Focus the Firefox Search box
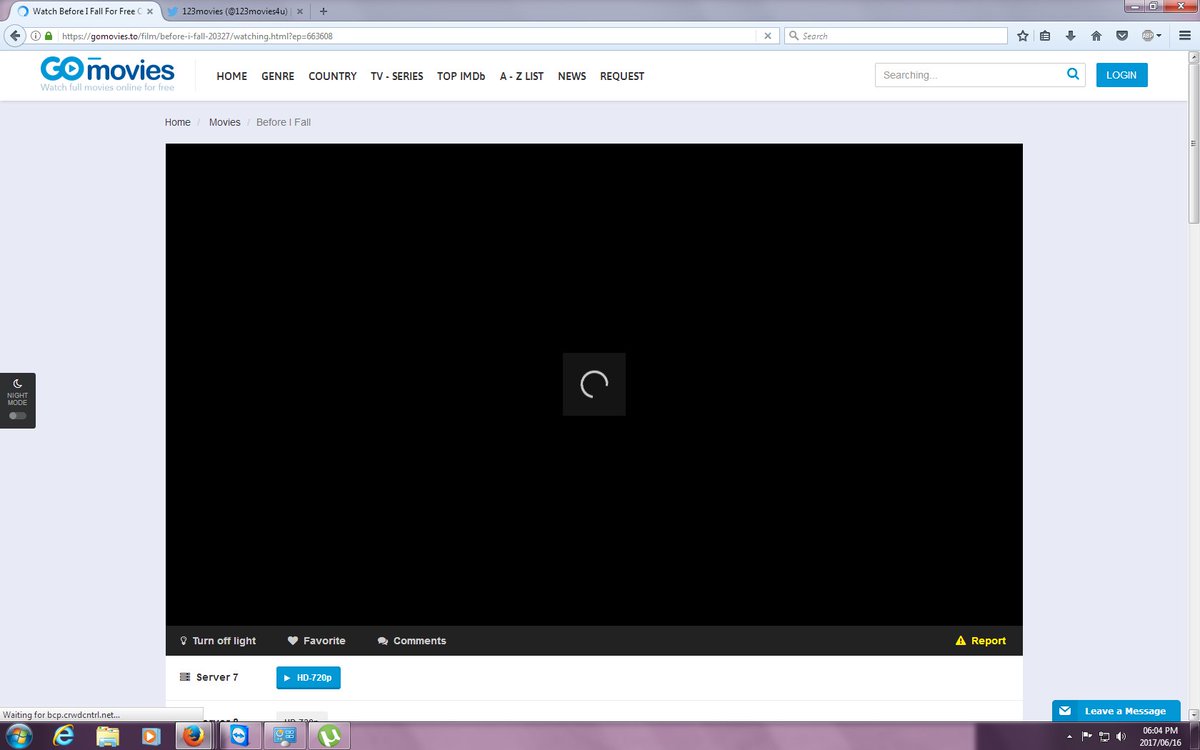The image size is (1200, 750). [x=895, y=36]
